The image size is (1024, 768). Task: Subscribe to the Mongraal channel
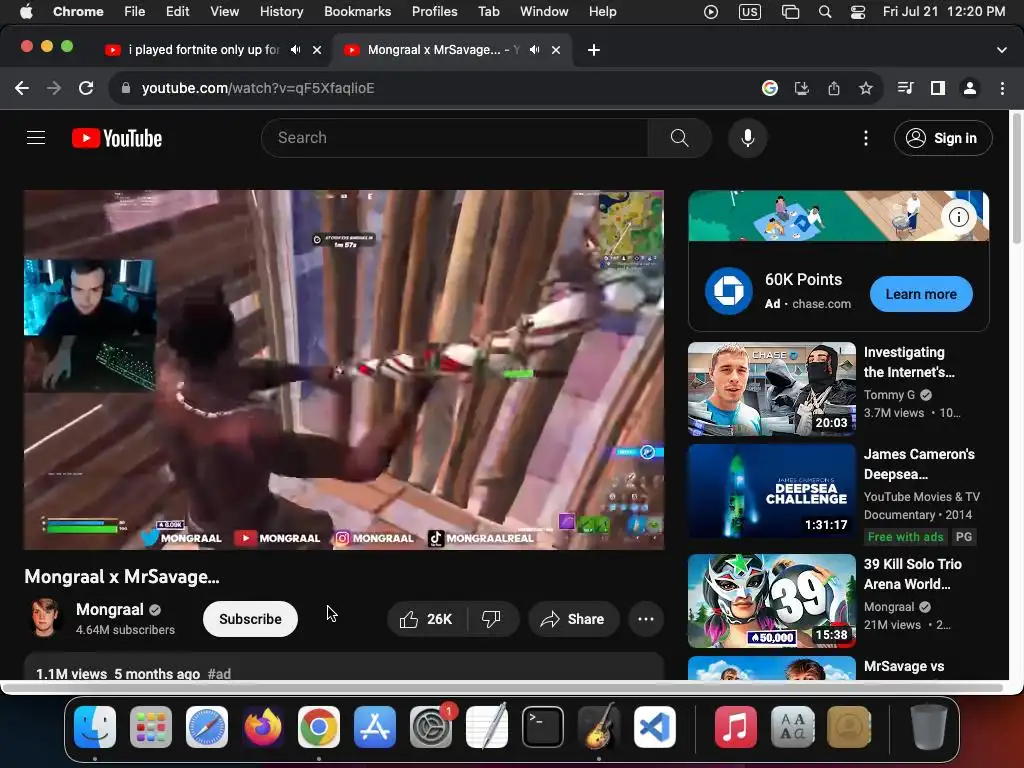(x=250, y=619)
